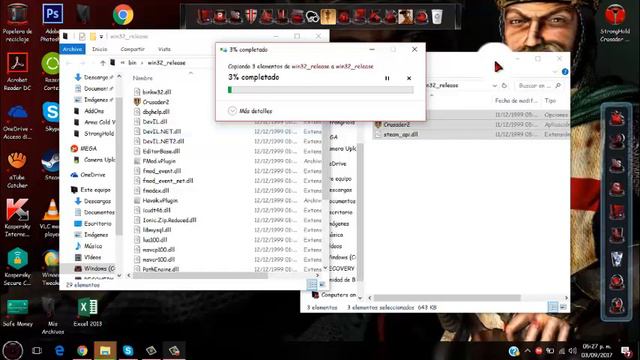Open Google Chrome desktop shortcut
The width and height of the screenshot is (640, 360).
(x=123, y=15)
